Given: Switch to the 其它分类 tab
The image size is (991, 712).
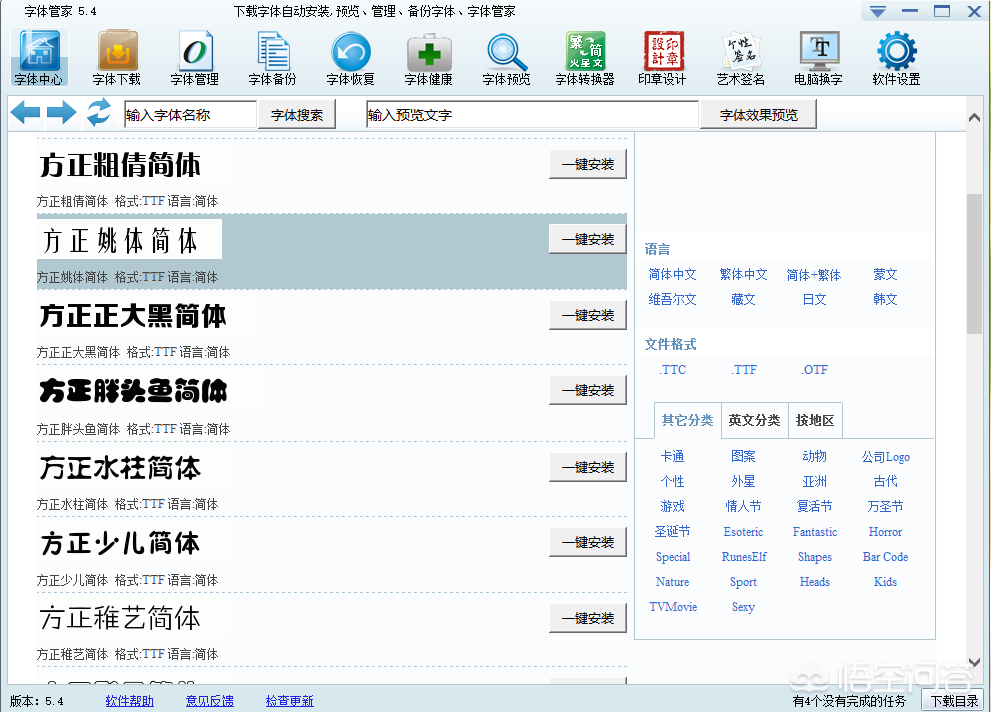Looking at the screenshot, I should [x=688, y=420].
